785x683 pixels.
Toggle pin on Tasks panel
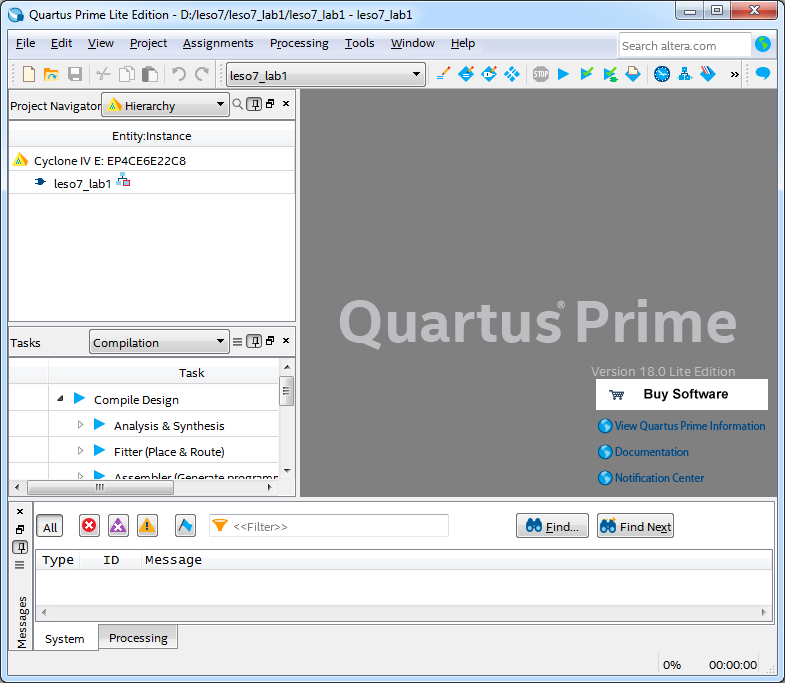tap(254, 342)
